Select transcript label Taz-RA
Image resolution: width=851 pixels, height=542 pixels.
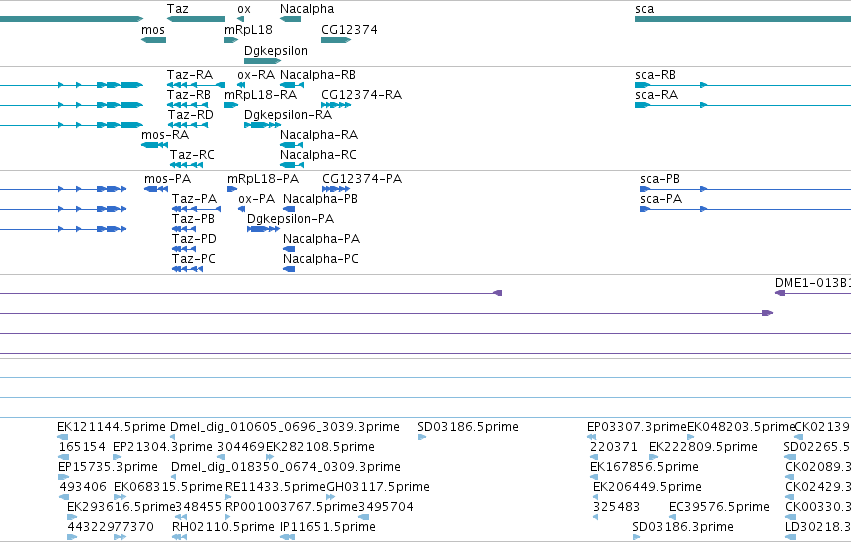[x=189, y=75]
